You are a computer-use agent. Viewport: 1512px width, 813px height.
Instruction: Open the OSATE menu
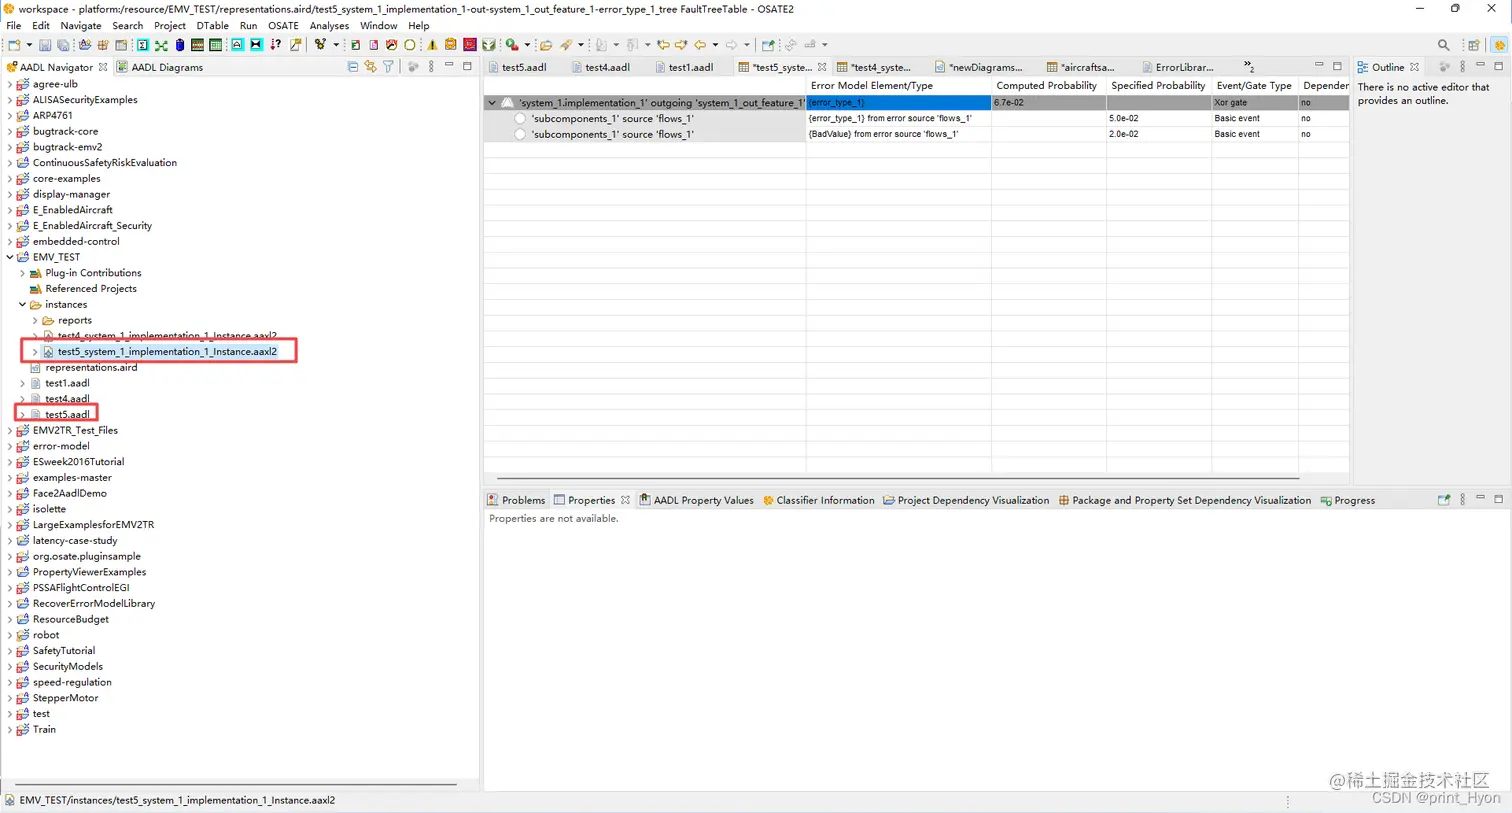coord(283,26)
